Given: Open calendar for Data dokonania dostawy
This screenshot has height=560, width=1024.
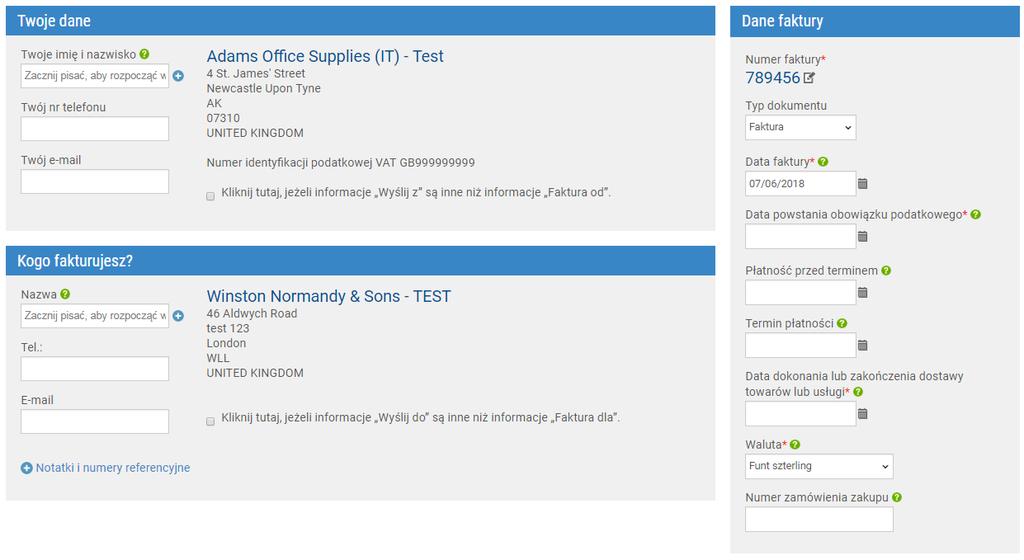Looking at the screenshot, I should (863, 414).
